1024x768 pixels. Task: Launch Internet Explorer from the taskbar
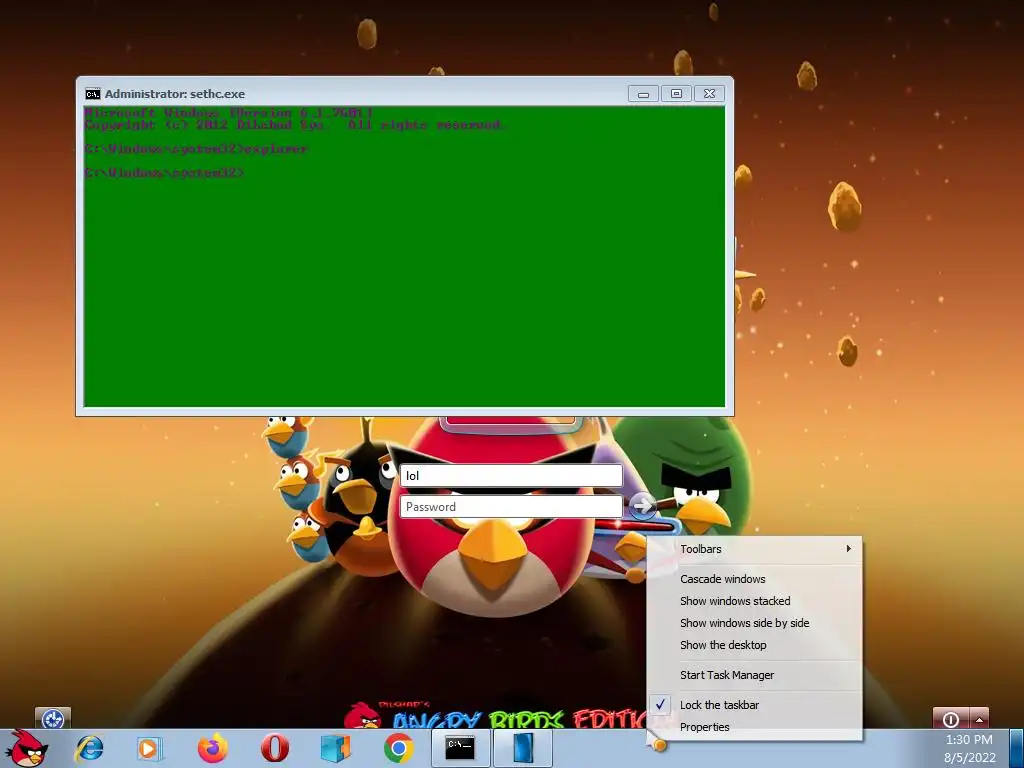coord(89,748)
